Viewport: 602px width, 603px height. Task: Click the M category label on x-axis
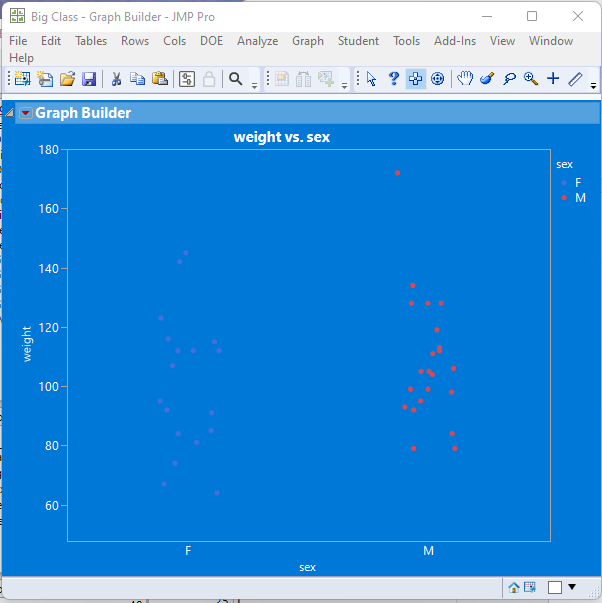tap(428, 551)
